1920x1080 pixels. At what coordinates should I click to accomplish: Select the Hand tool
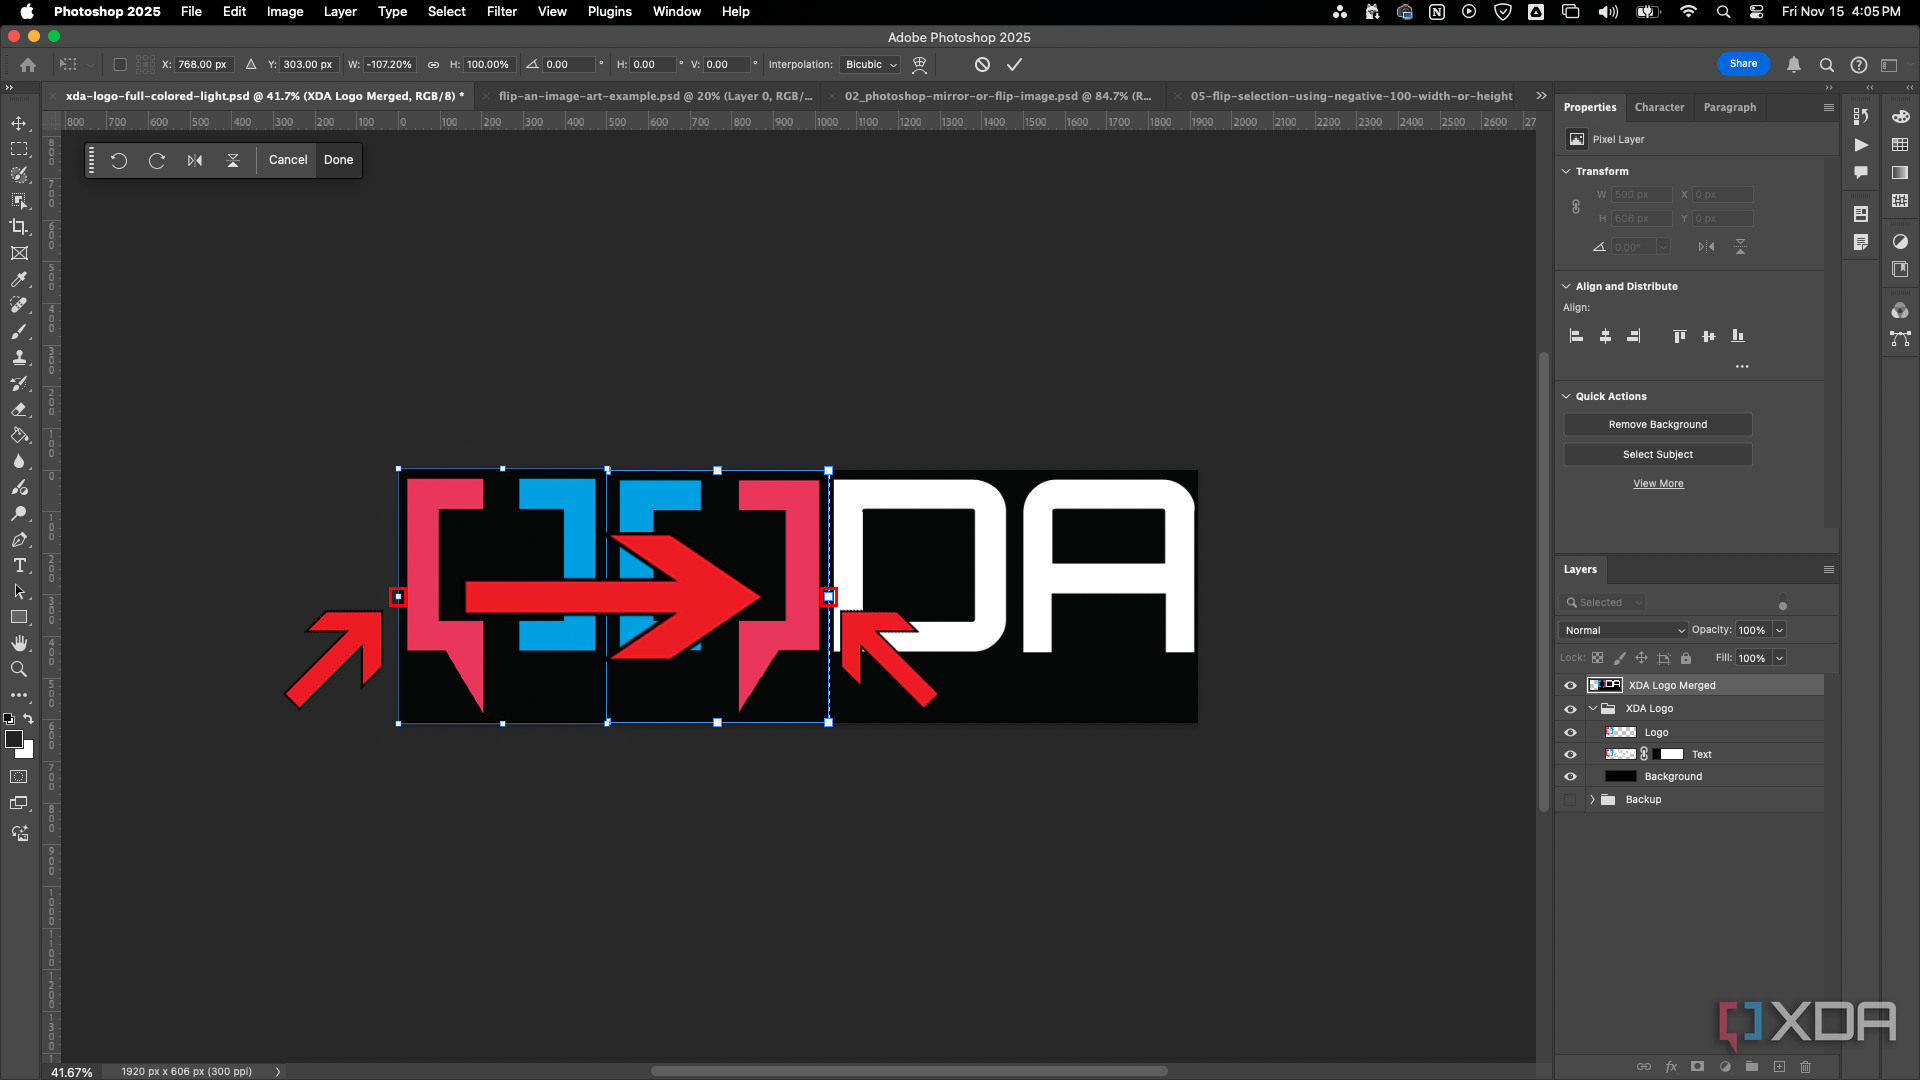(19, 643)
